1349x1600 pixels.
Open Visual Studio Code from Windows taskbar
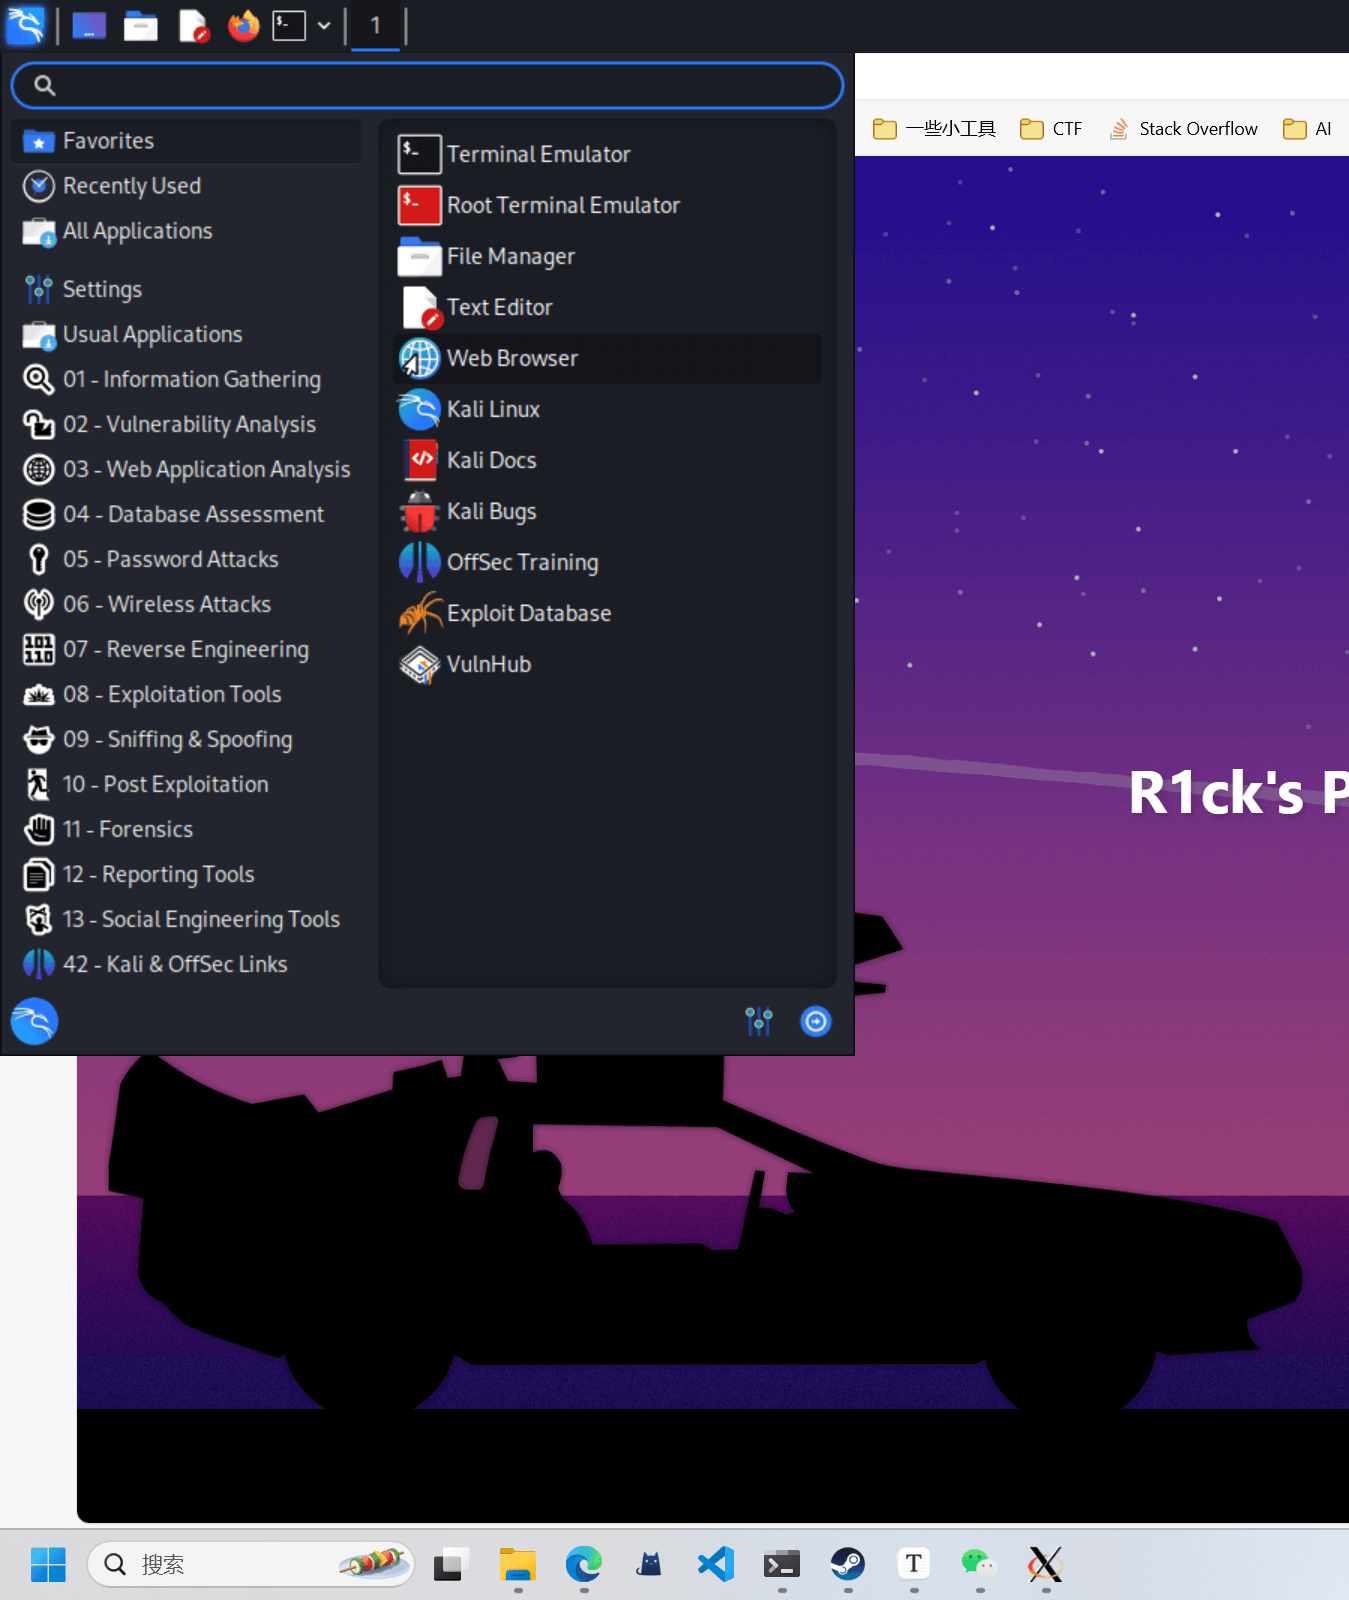pyautogui.click(x=716, y=1564)
